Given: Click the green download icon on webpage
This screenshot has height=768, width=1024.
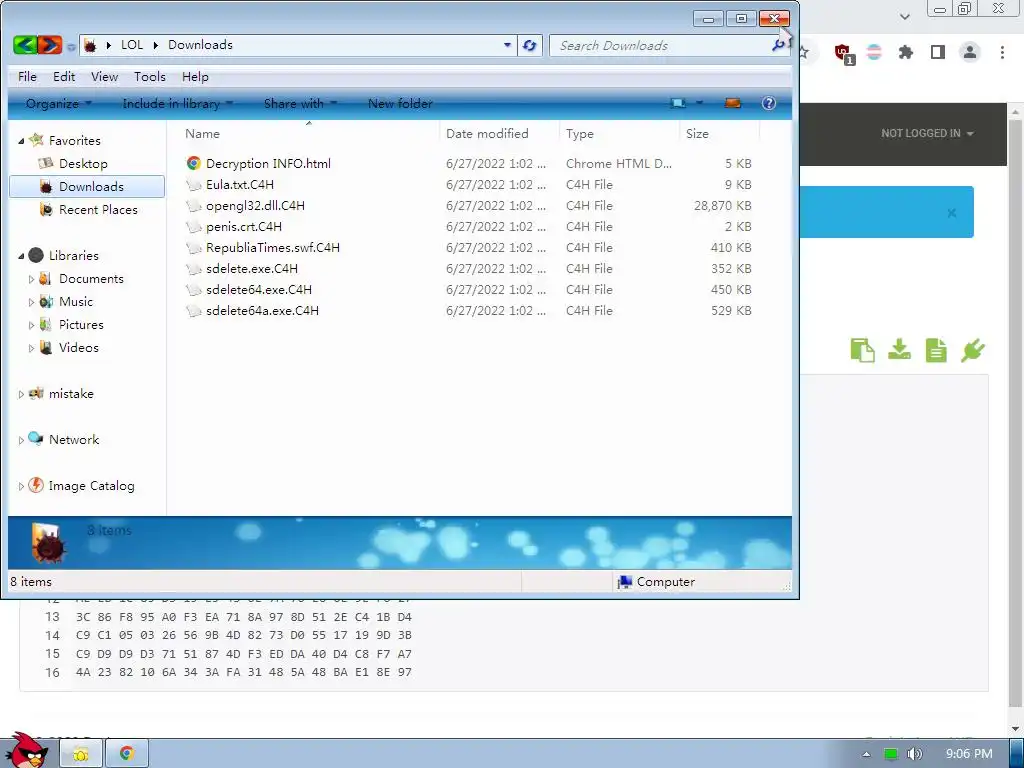Looking at the screenshot, I should click(899, 349).
